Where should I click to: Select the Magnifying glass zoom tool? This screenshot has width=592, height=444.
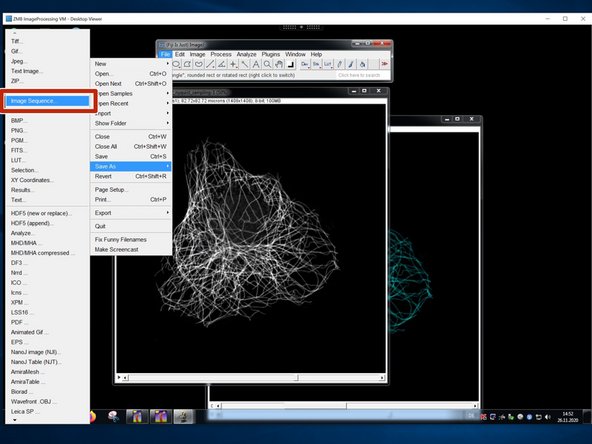click(267, 65)
